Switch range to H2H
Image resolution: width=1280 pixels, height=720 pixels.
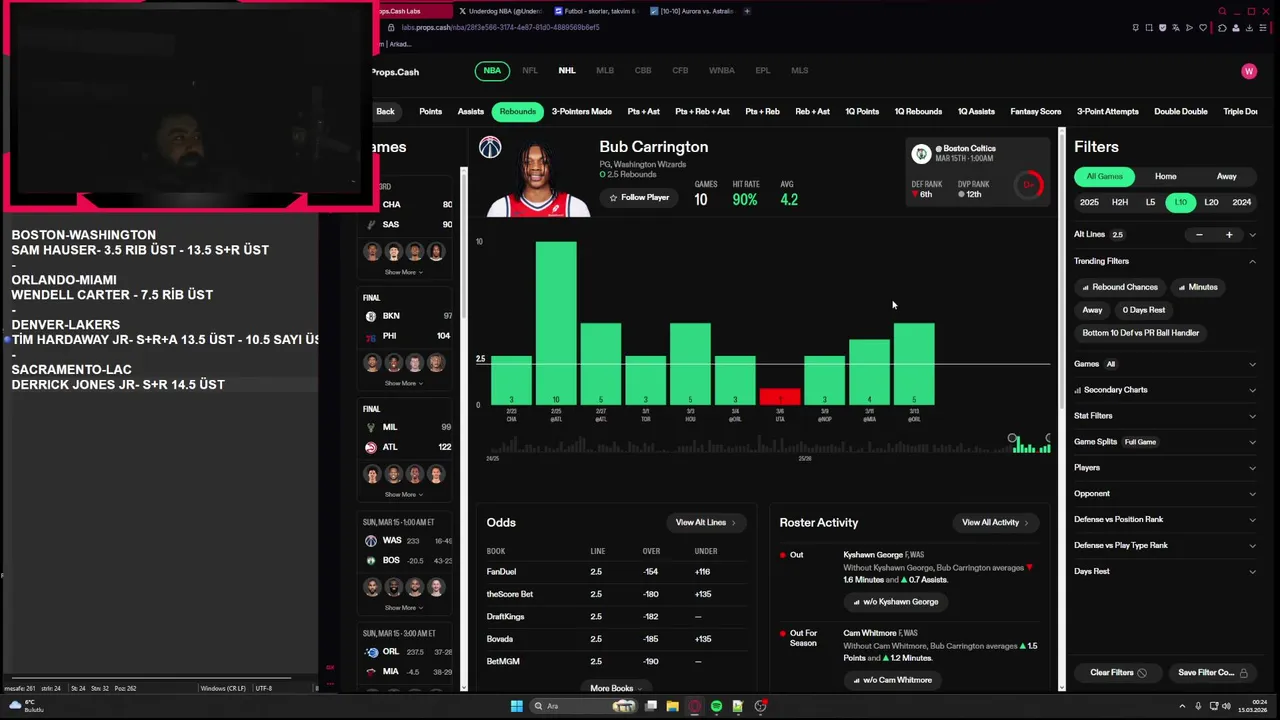(x=1120, y=202)
